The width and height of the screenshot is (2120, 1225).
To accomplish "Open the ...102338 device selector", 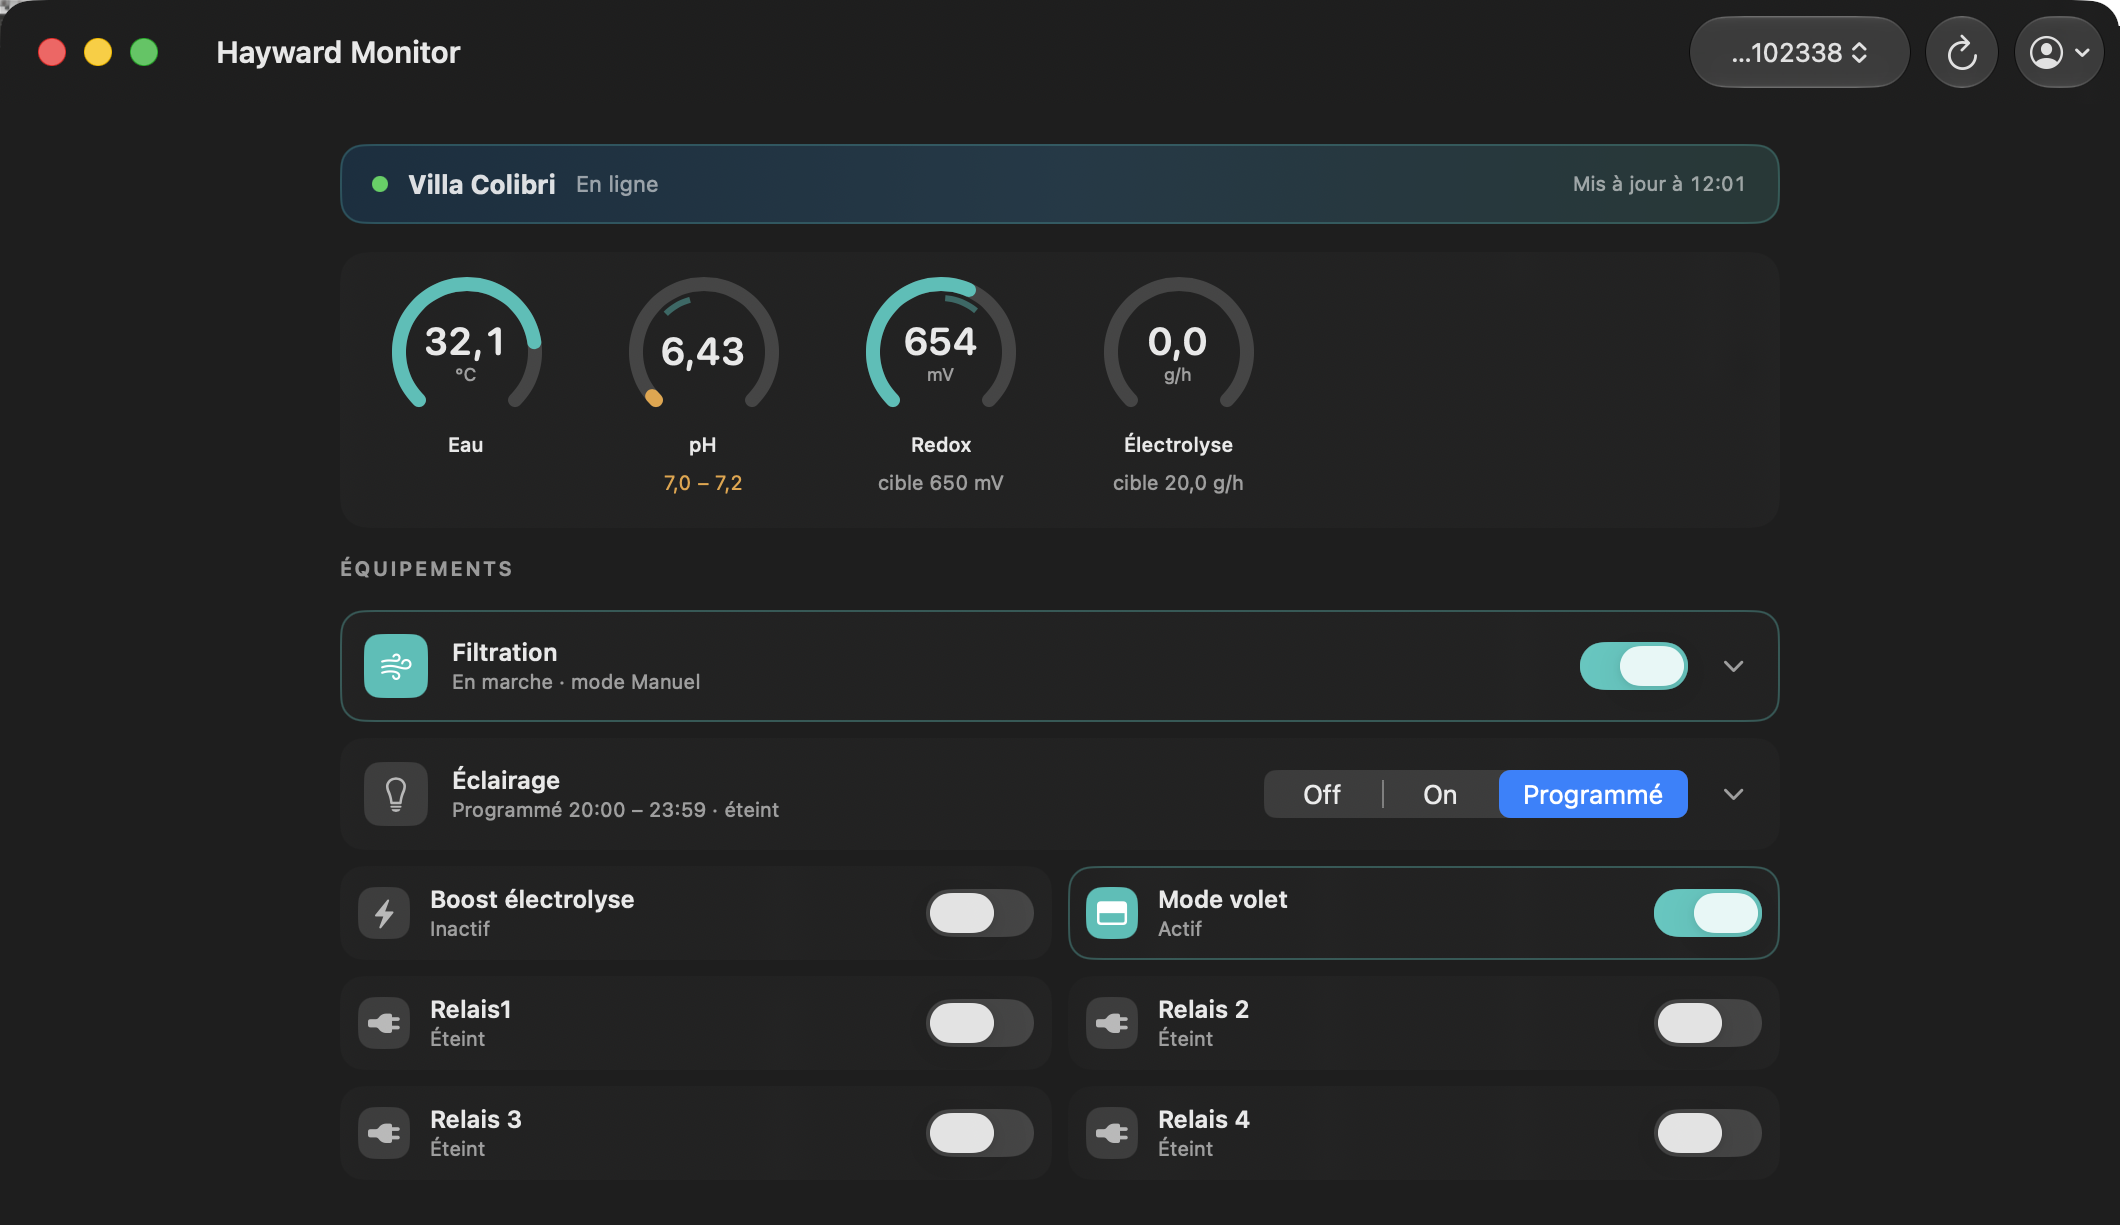I will click(1799, 52).
